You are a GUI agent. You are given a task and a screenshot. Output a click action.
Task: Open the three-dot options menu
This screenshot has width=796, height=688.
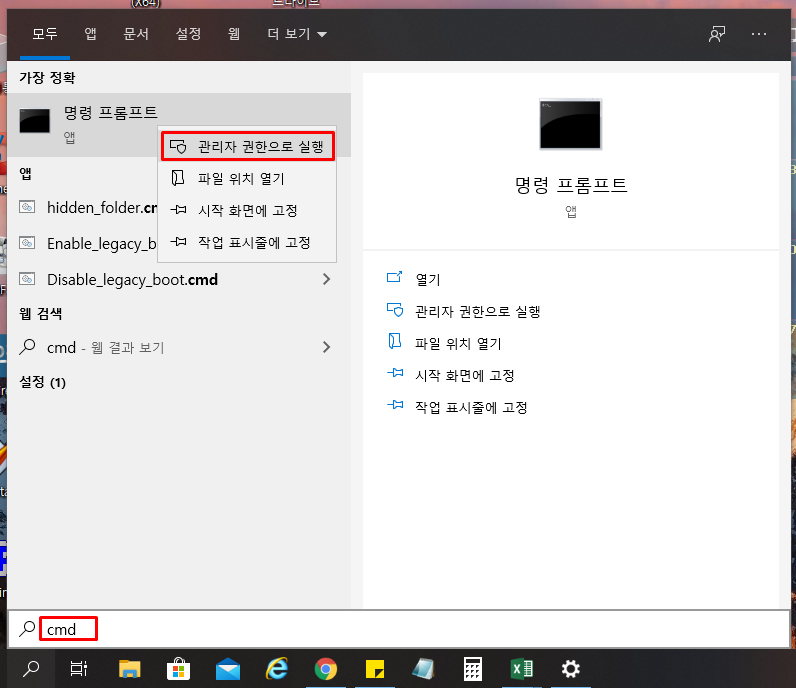[759, 34]
